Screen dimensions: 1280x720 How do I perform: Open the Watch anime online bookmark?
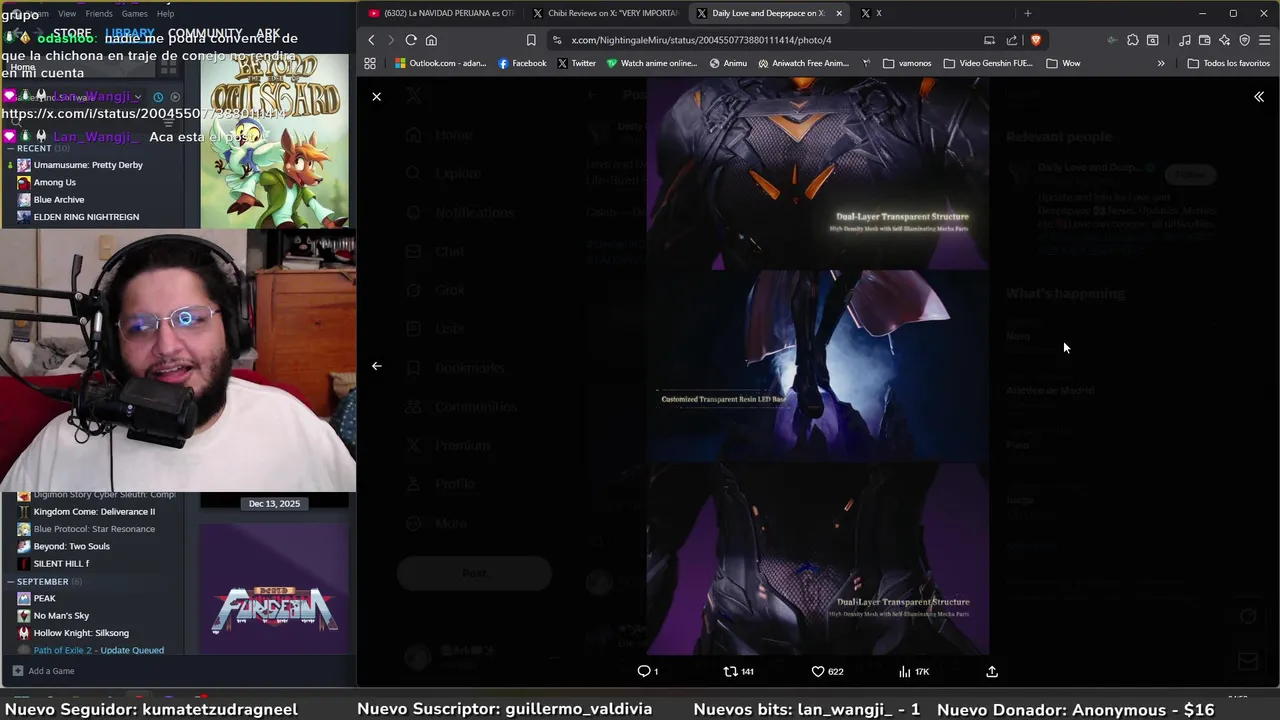coord(651,63)
